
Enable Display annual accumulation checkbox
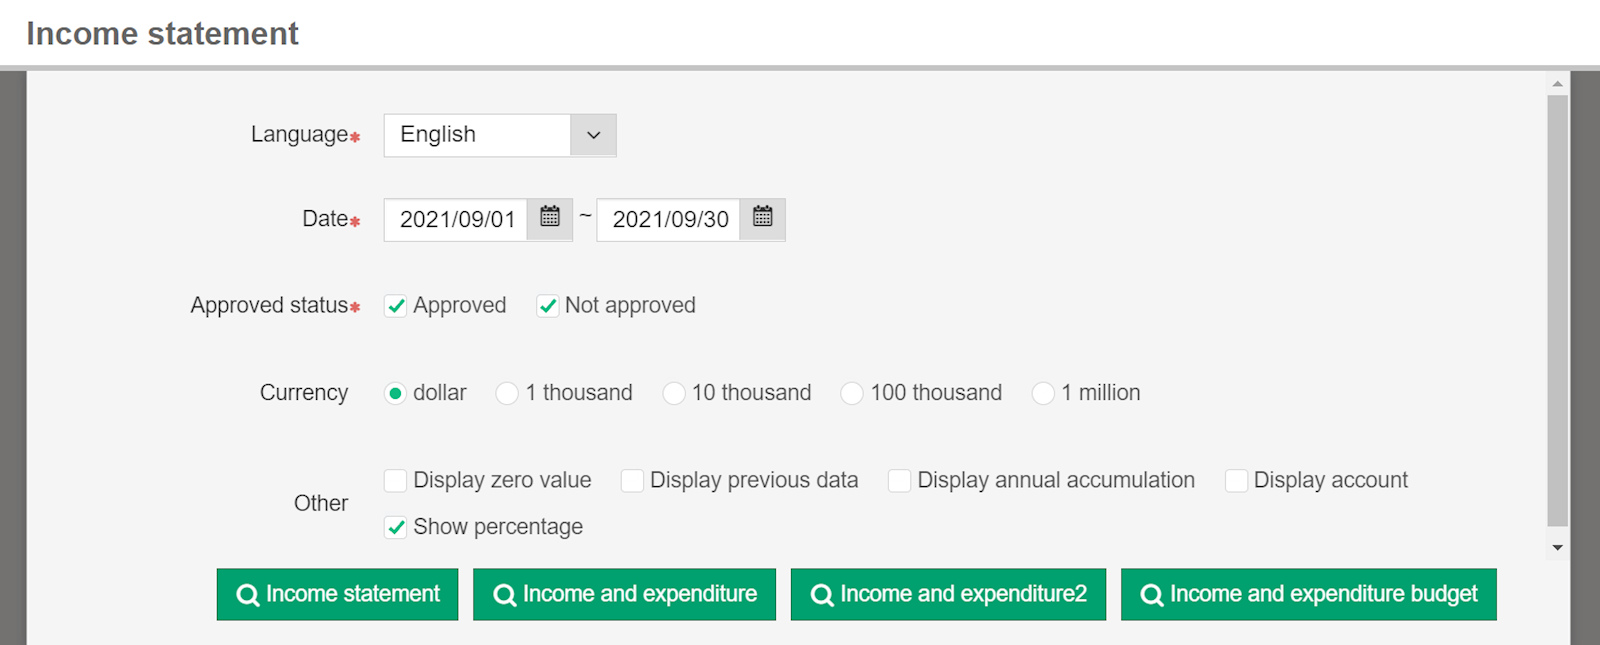point(900,481)
